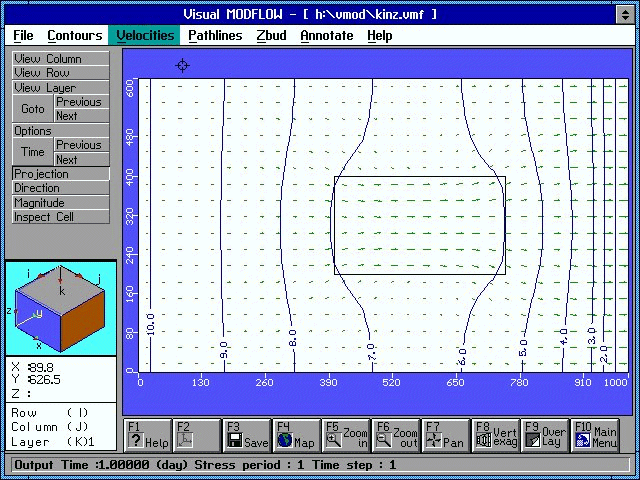Image resolution: width=640 pixels, height=480 pixels.
Task: Click the 10.0 contour label
Action: point(150,324)
